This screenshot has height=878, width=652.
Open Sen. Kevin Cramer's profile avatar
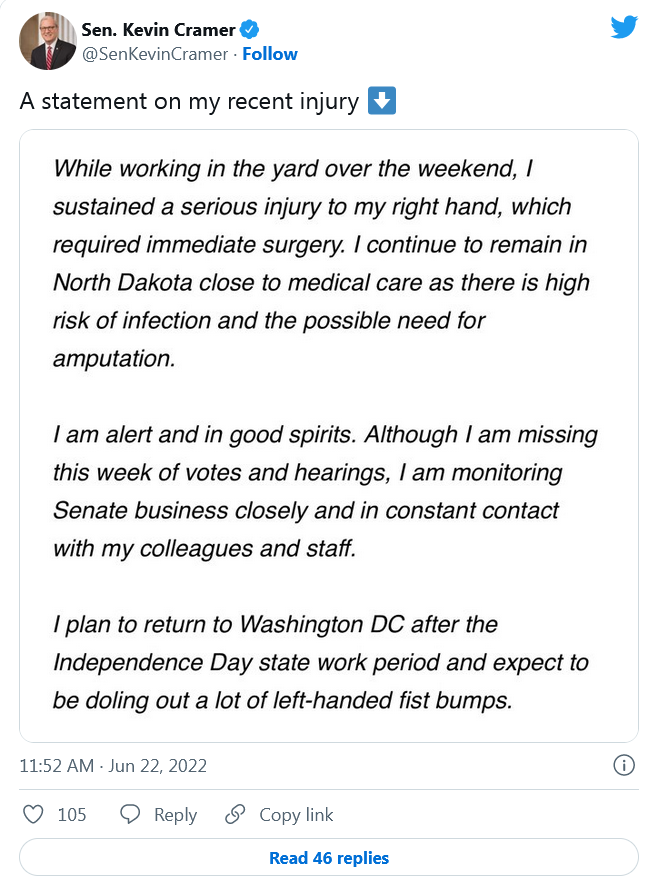point(48,41)
